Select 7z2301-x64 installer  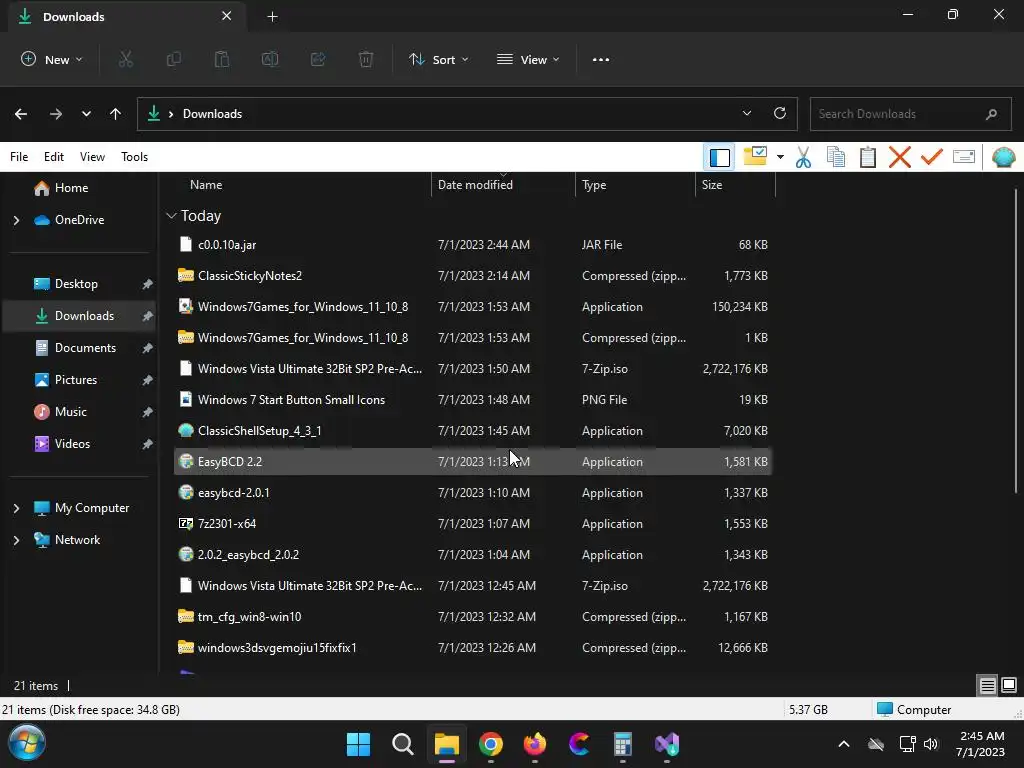[x=473, y=524]
